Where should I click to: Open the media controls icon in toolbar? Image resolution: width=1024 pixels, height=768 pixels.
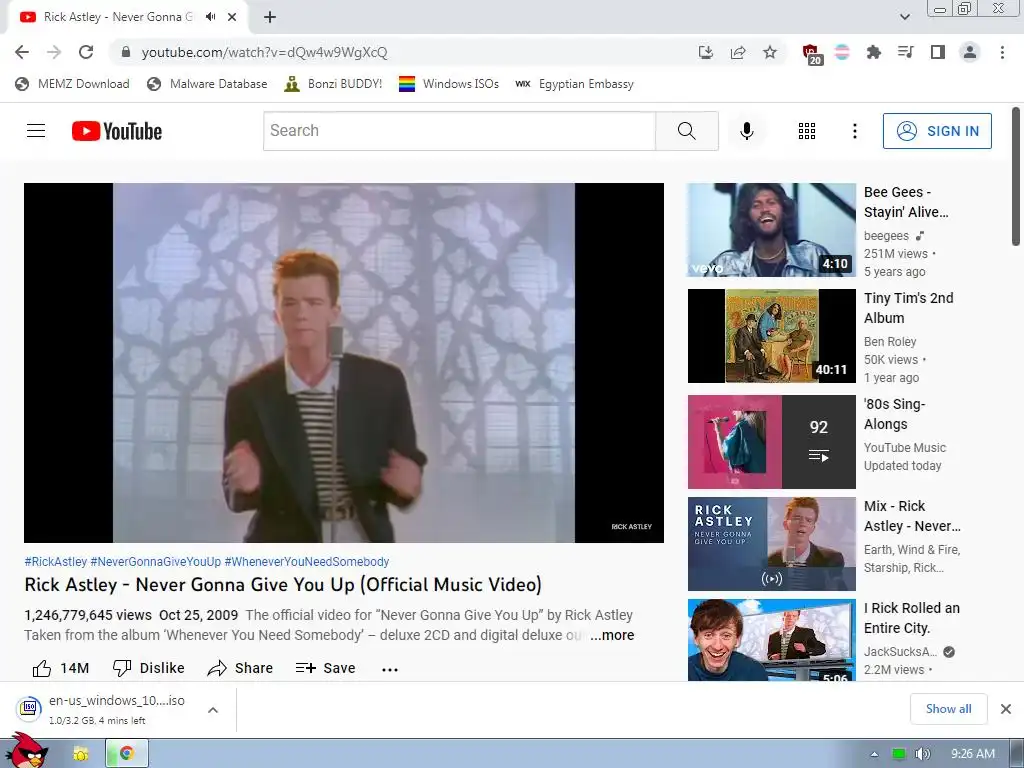pos(905,52)
